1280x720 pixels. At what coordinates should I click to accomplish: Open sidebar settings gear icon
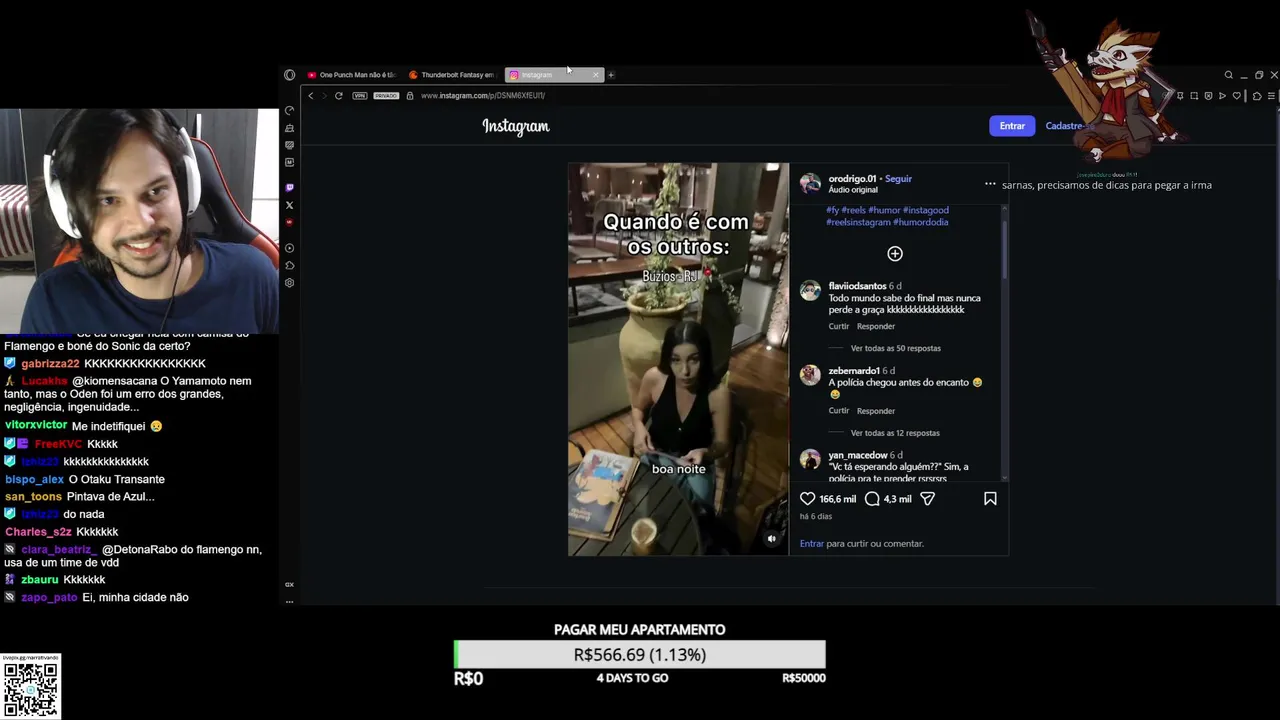(289, 283)
